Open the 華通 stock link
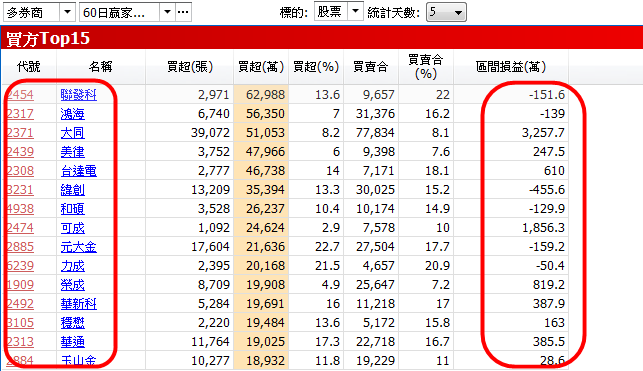The image size is (643, 371). tap(73, 341)
